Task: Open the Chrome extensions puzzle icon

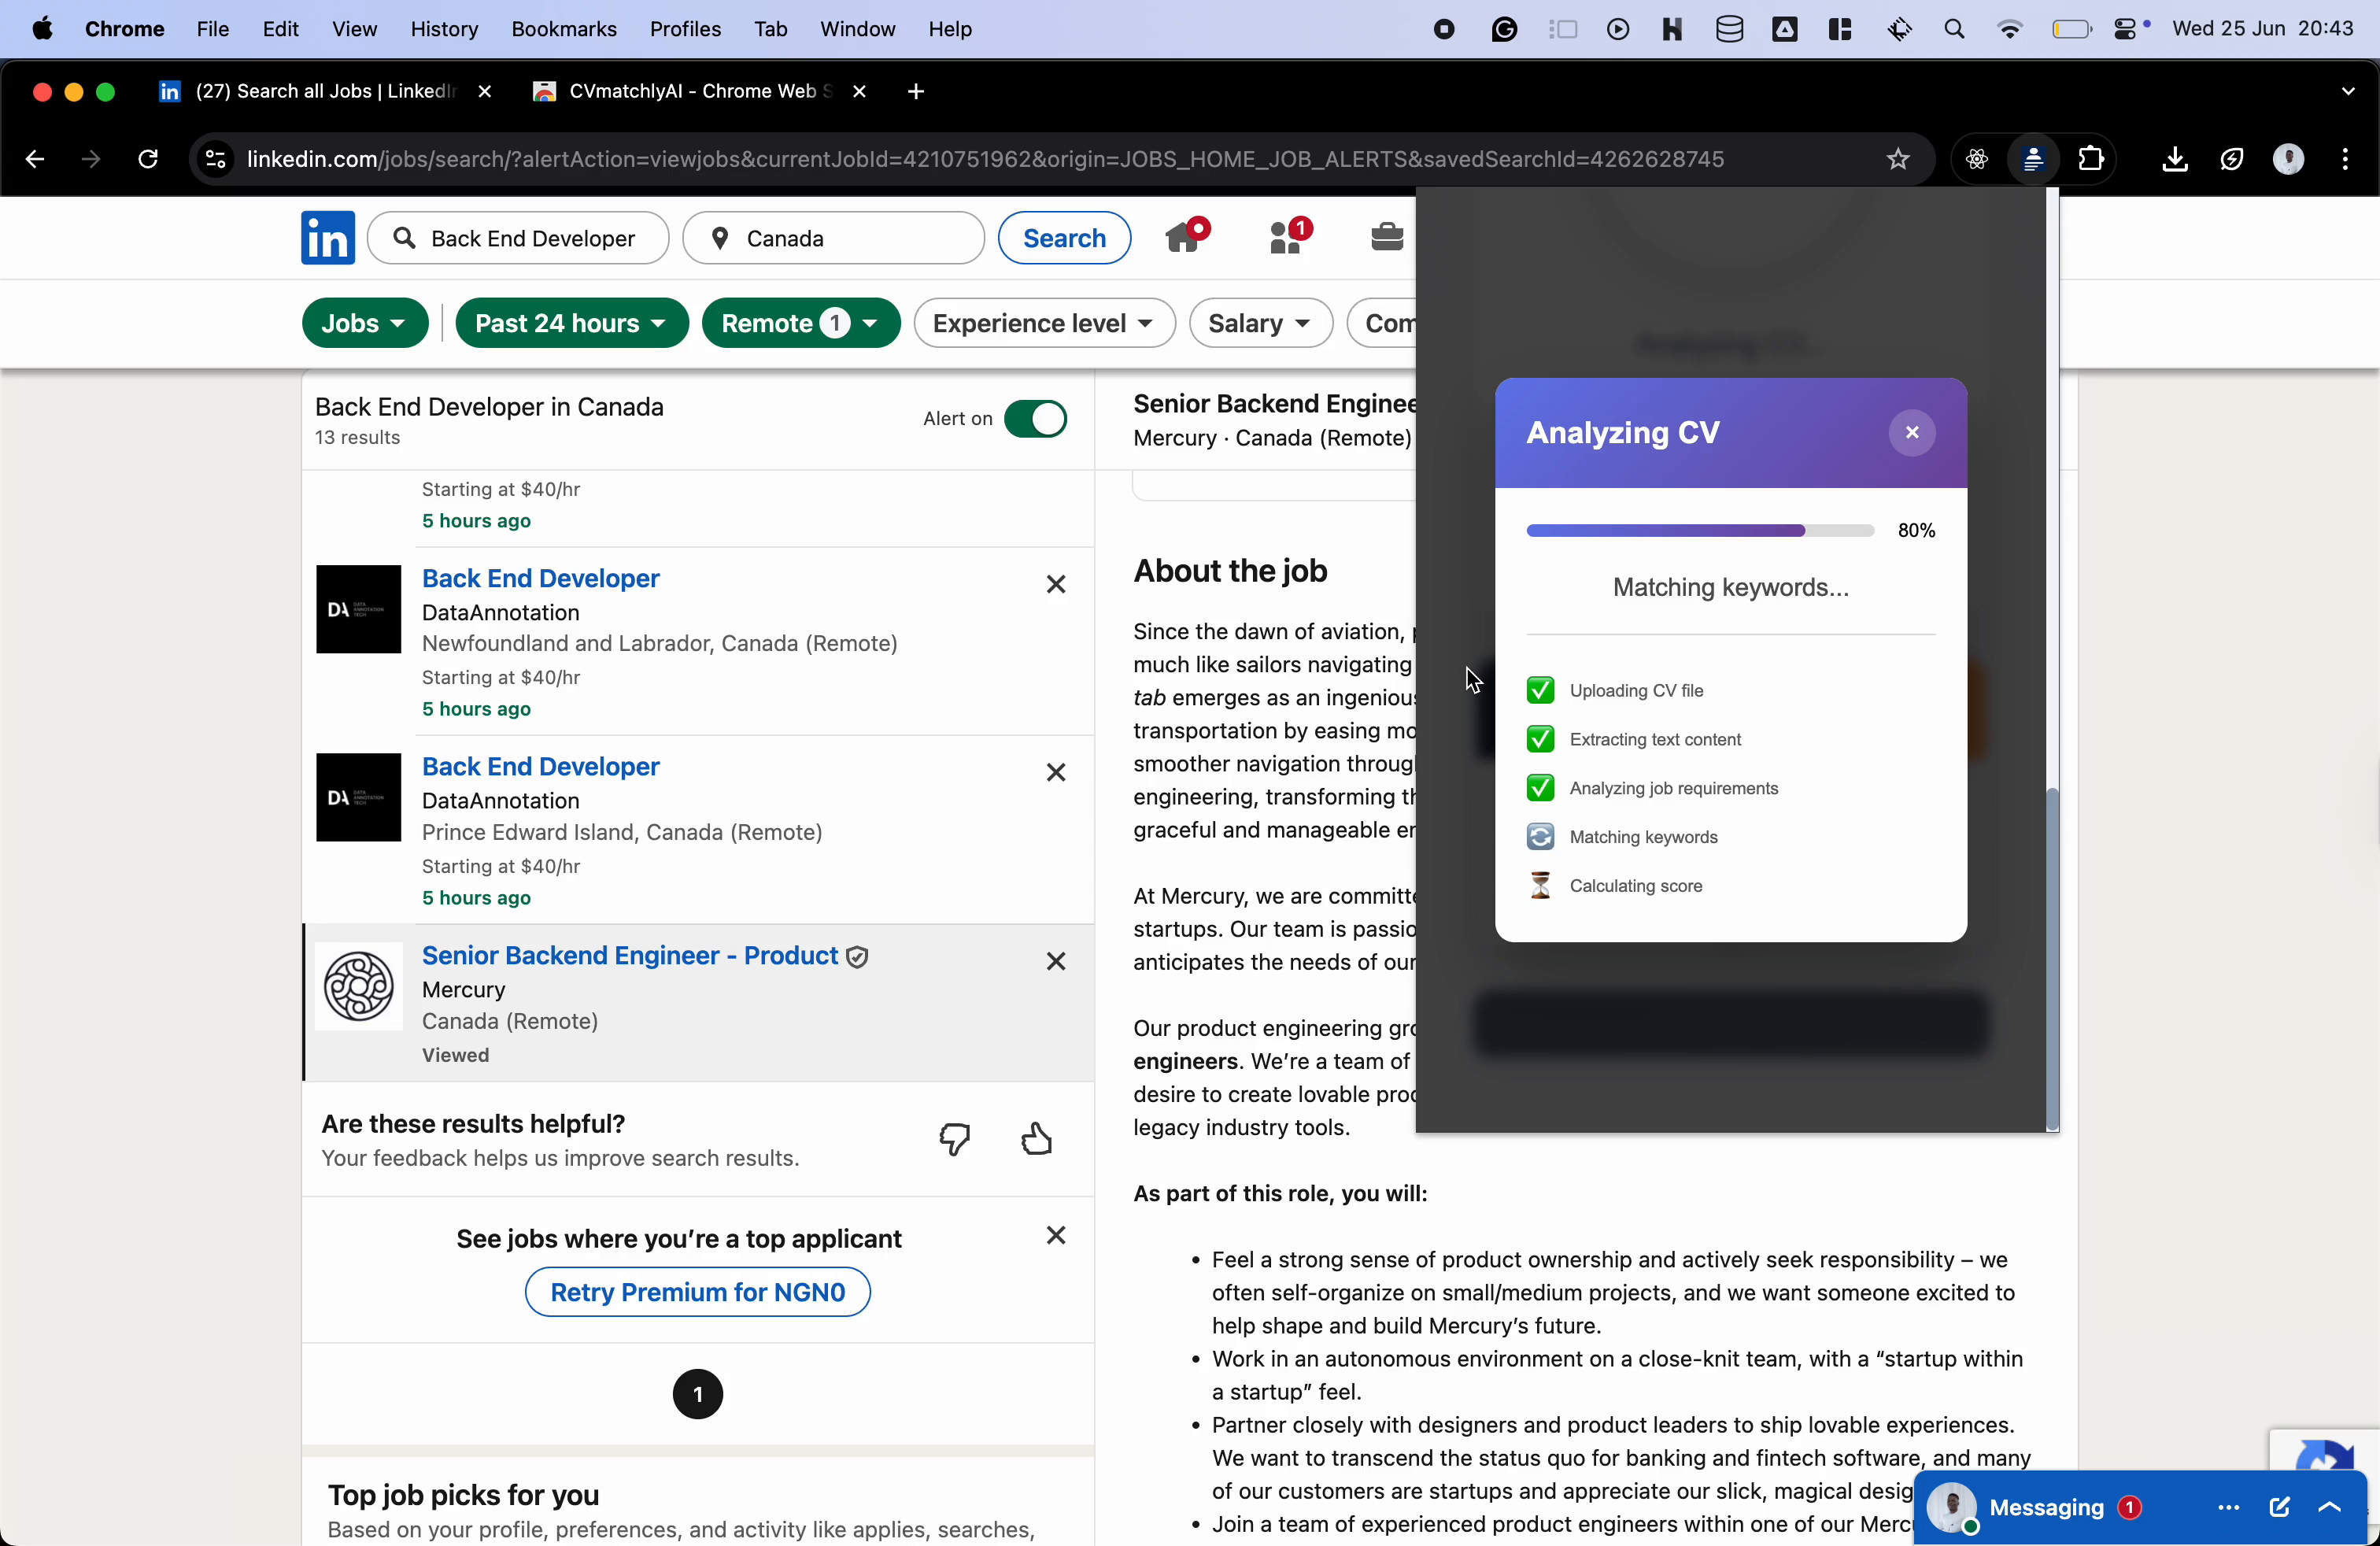Action: click(x=2090, y=159)
